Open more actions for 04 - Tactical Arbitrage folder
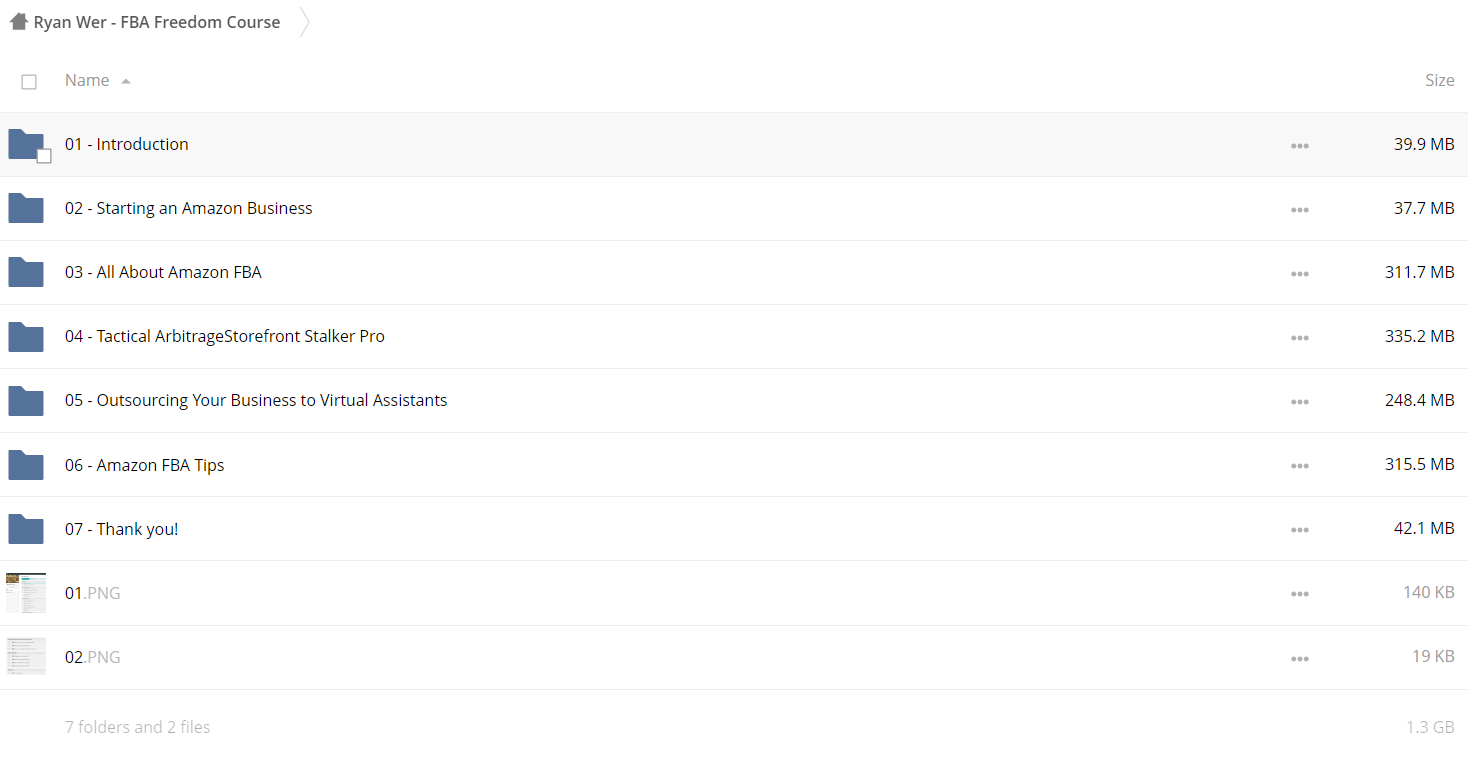Screen dimensions: 1468x772 pos(1300,338)
